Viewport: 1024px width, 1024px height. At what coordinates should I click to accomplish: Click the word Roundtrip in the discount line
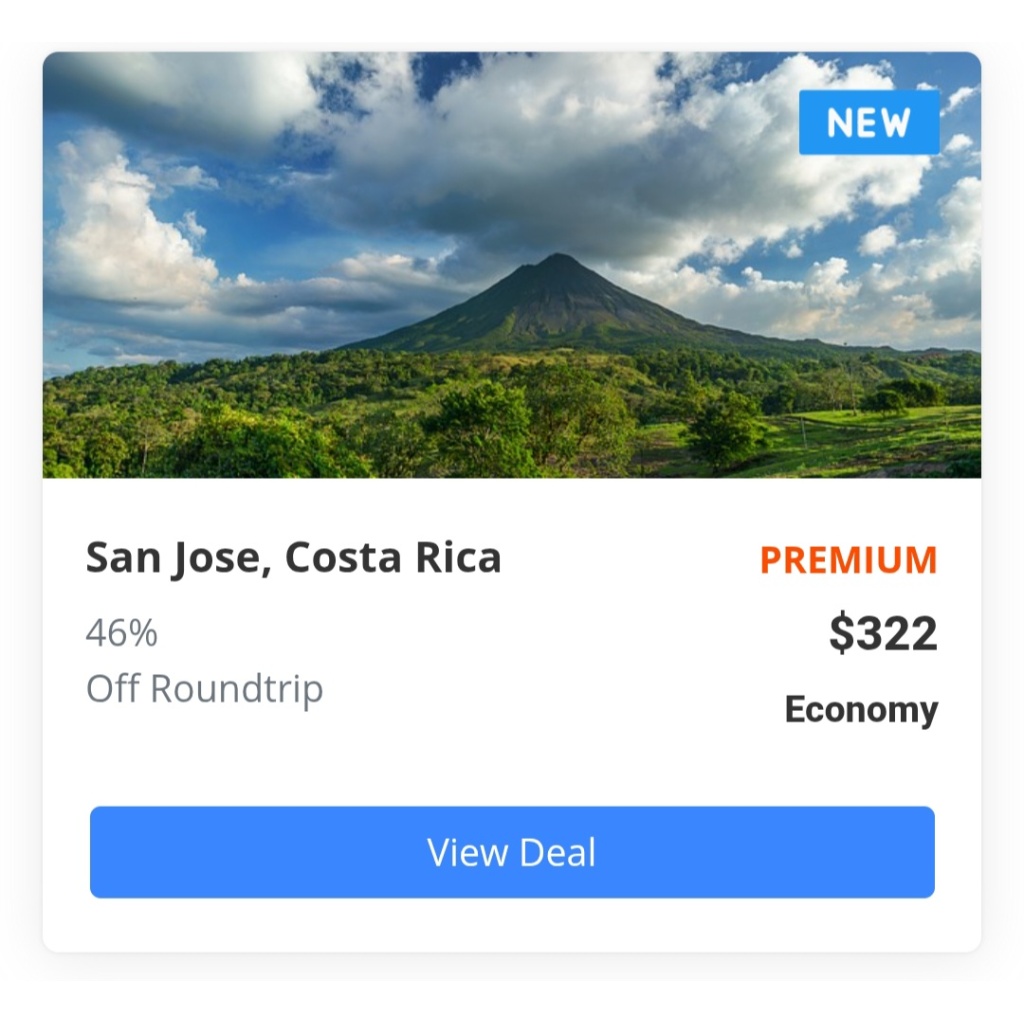(x=237, y=689)
